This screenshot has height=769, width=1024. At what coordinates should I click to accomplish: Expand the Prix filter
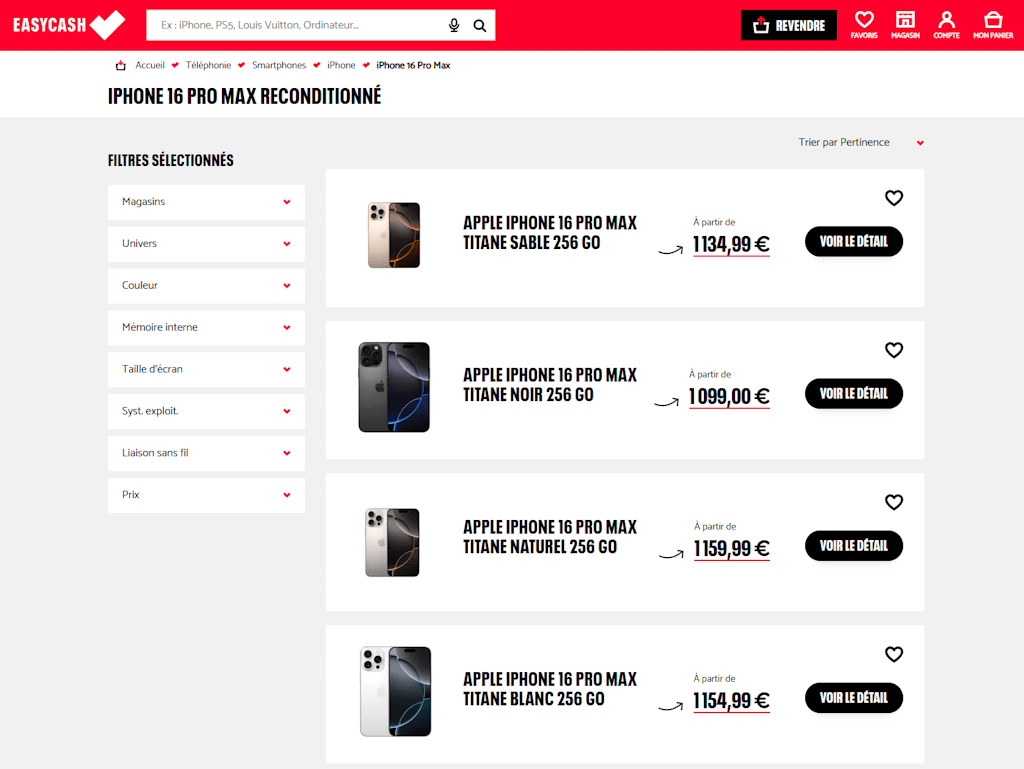coord(206,494)
